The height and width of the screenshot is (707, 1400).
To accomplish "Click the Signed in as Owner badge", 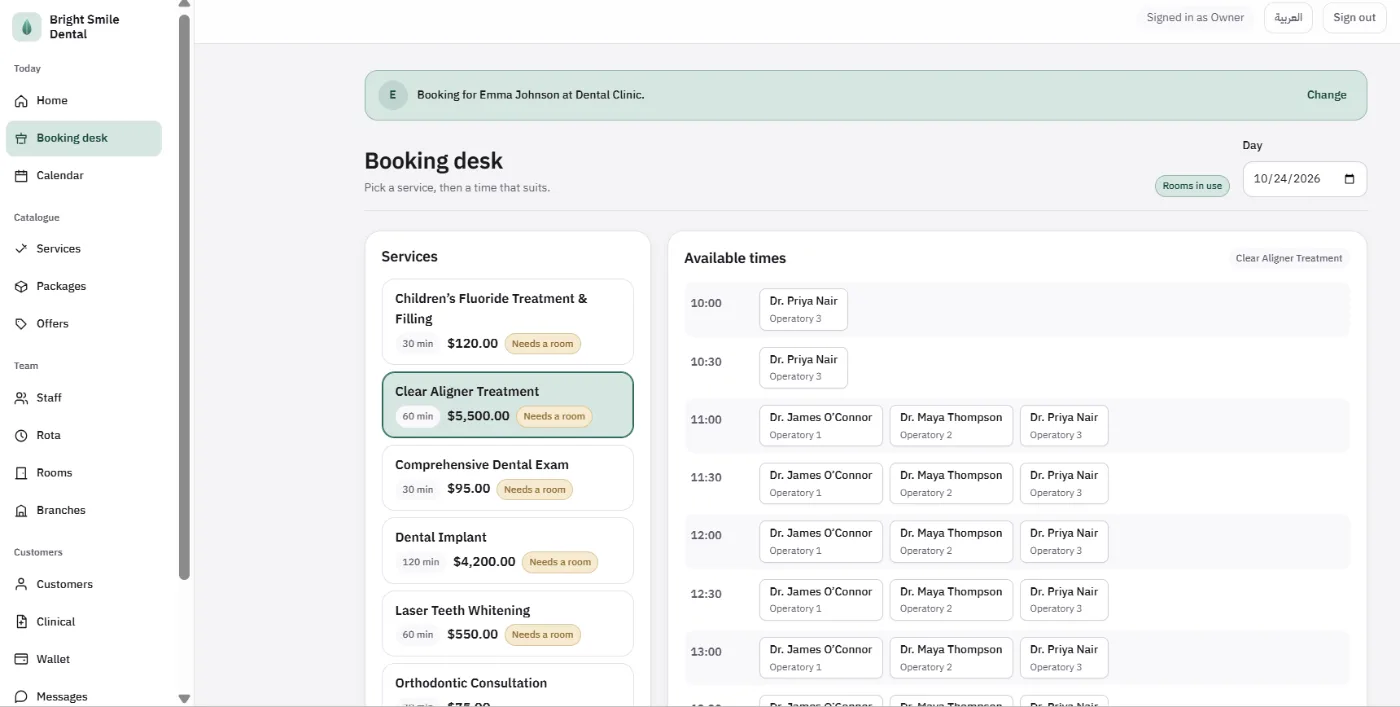I will click(x=1195, y=18).
